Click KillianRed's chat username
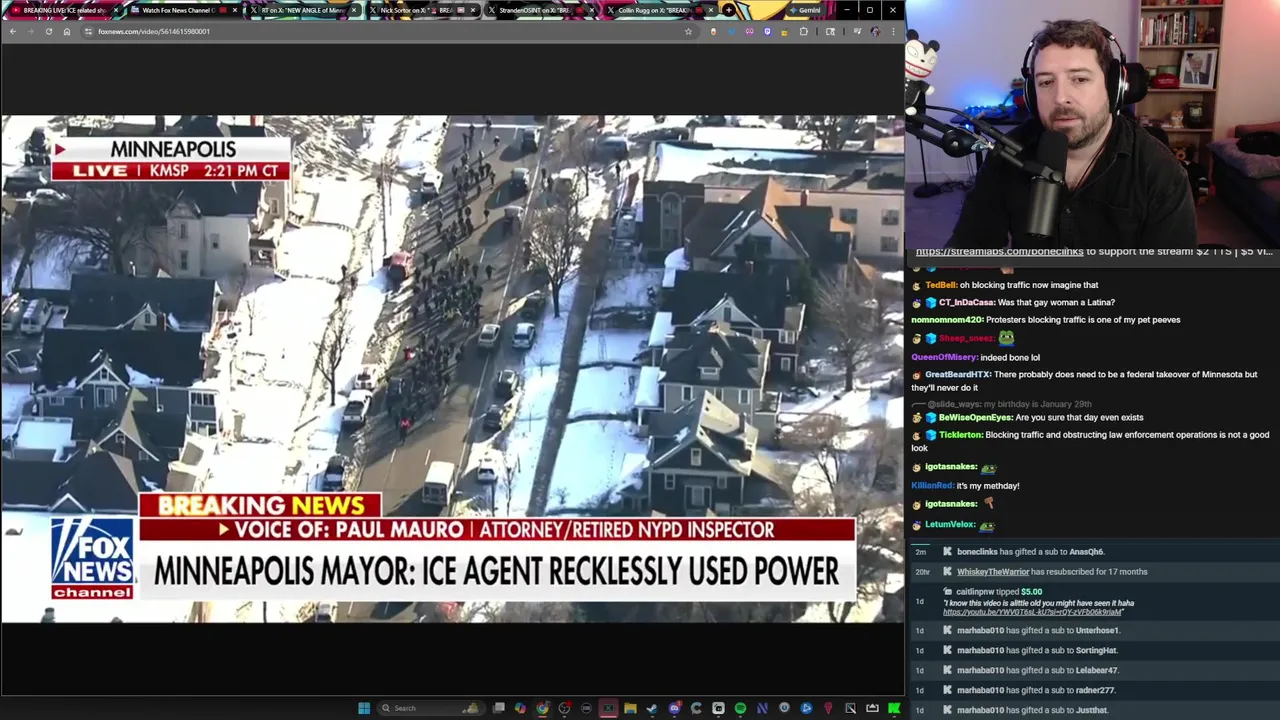 [x=931, y=486]
